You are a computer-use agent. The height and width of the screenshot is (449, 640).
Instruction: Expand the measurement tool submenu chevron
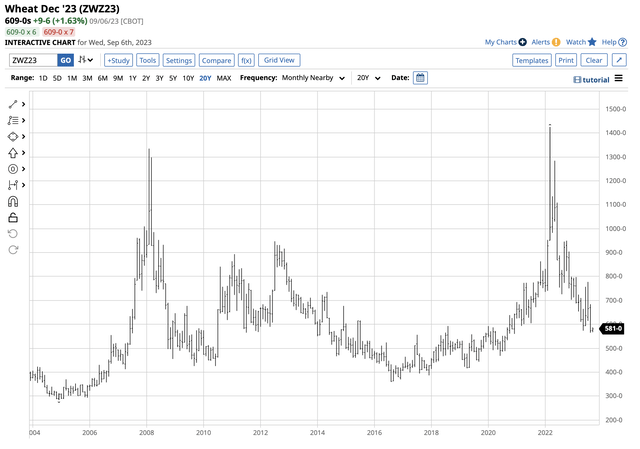[24, 185]
